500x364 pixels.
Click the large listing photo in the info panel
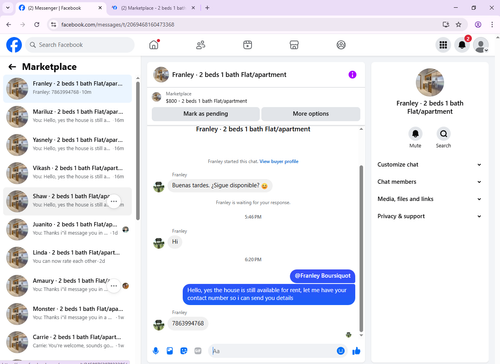[x=430, y=82]
